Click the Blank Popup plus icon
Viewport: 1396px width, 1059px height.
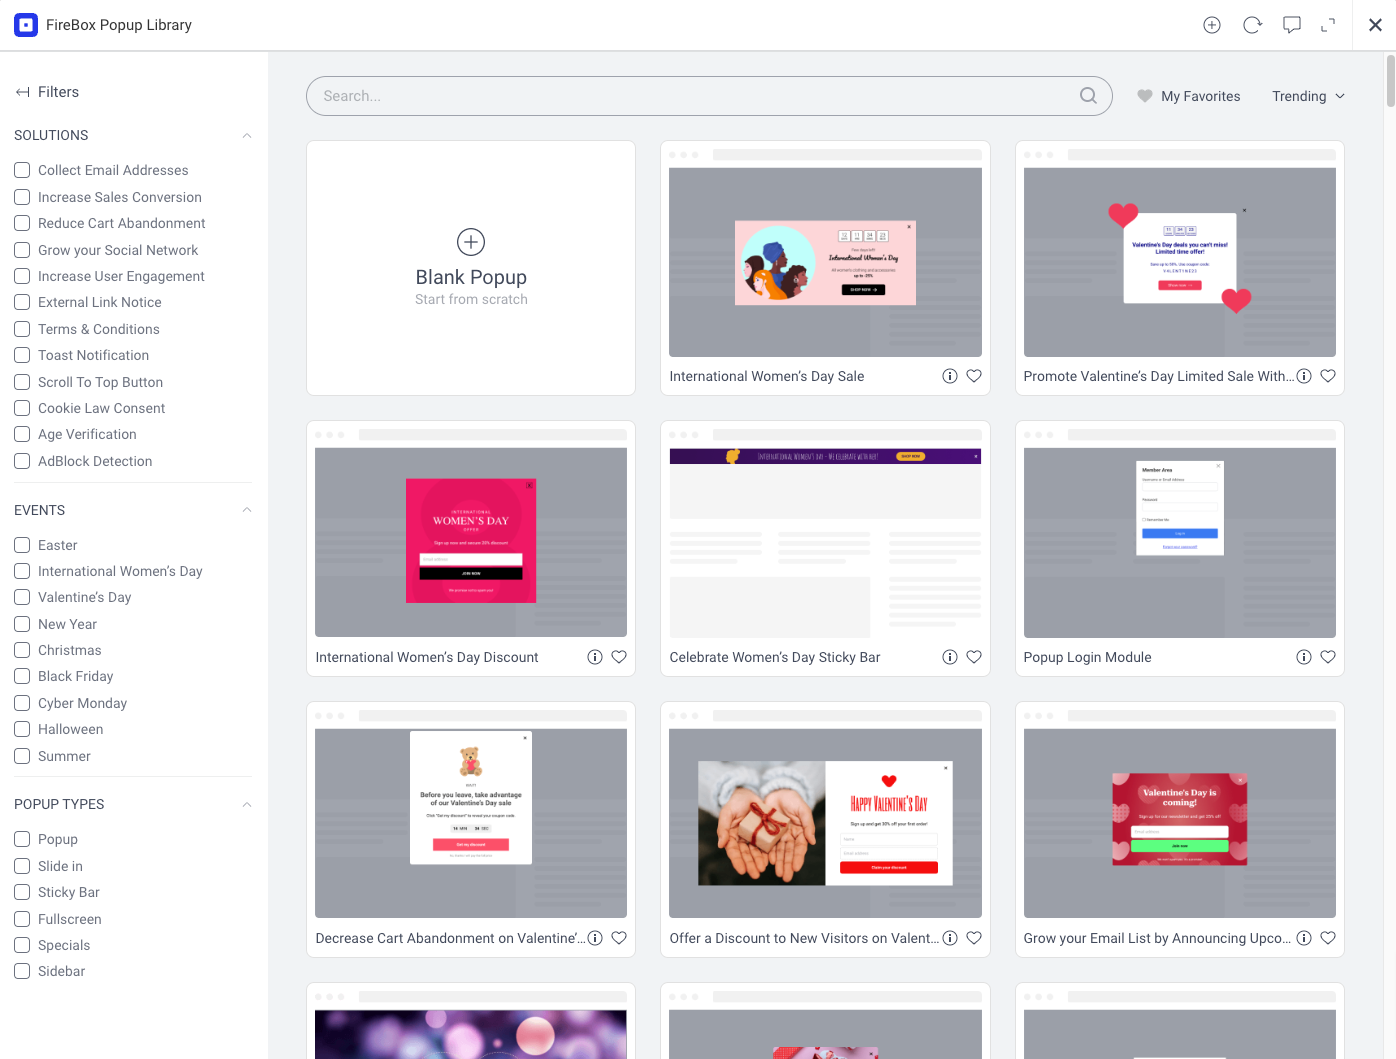(471, 242)
